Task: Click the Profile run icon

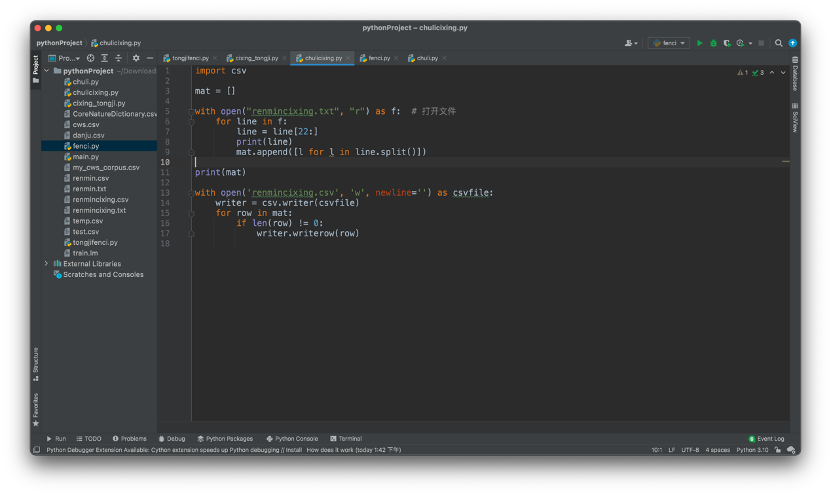Action: point(740,43)
